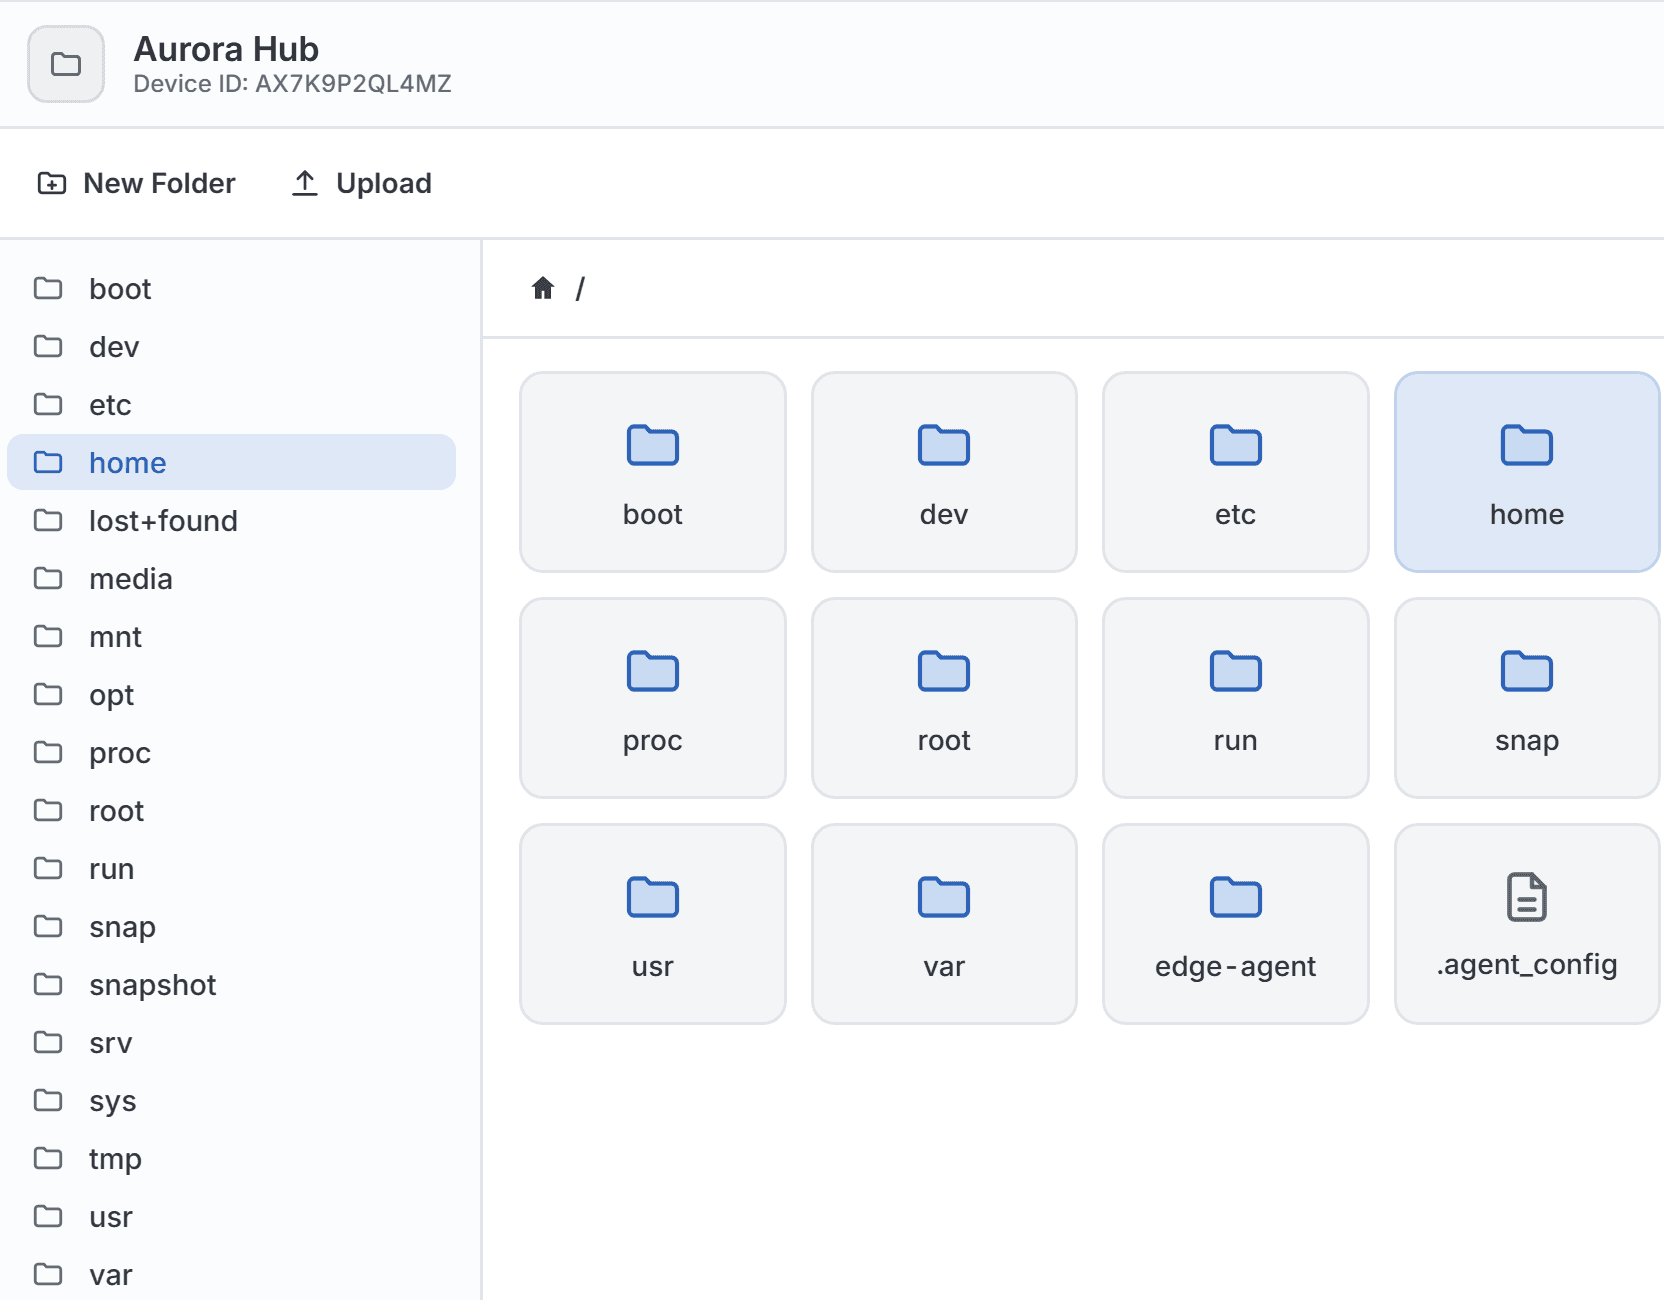Select opt in the sidebar tree
Screen dimensions: 1664x1300
tap(232, 695)
